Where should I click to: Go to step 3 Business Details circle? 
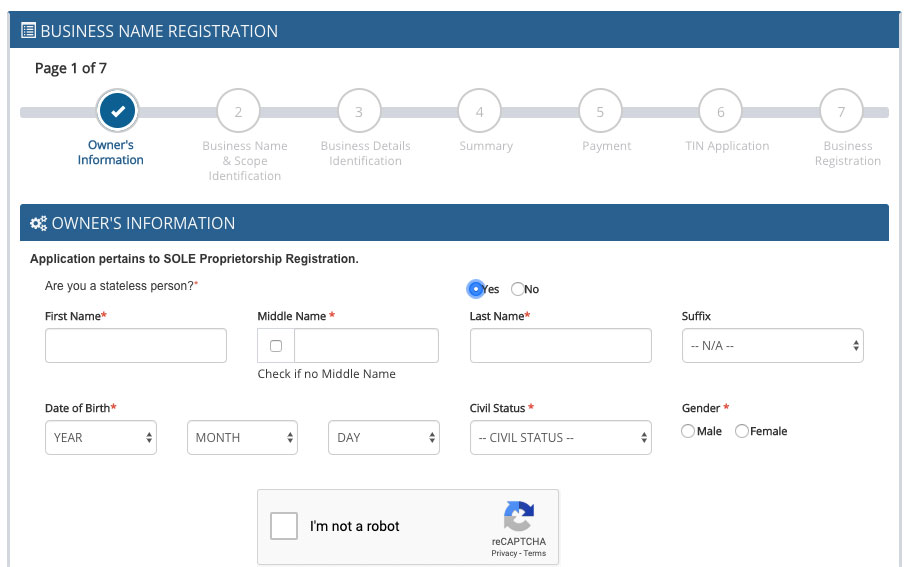point(359,111)
